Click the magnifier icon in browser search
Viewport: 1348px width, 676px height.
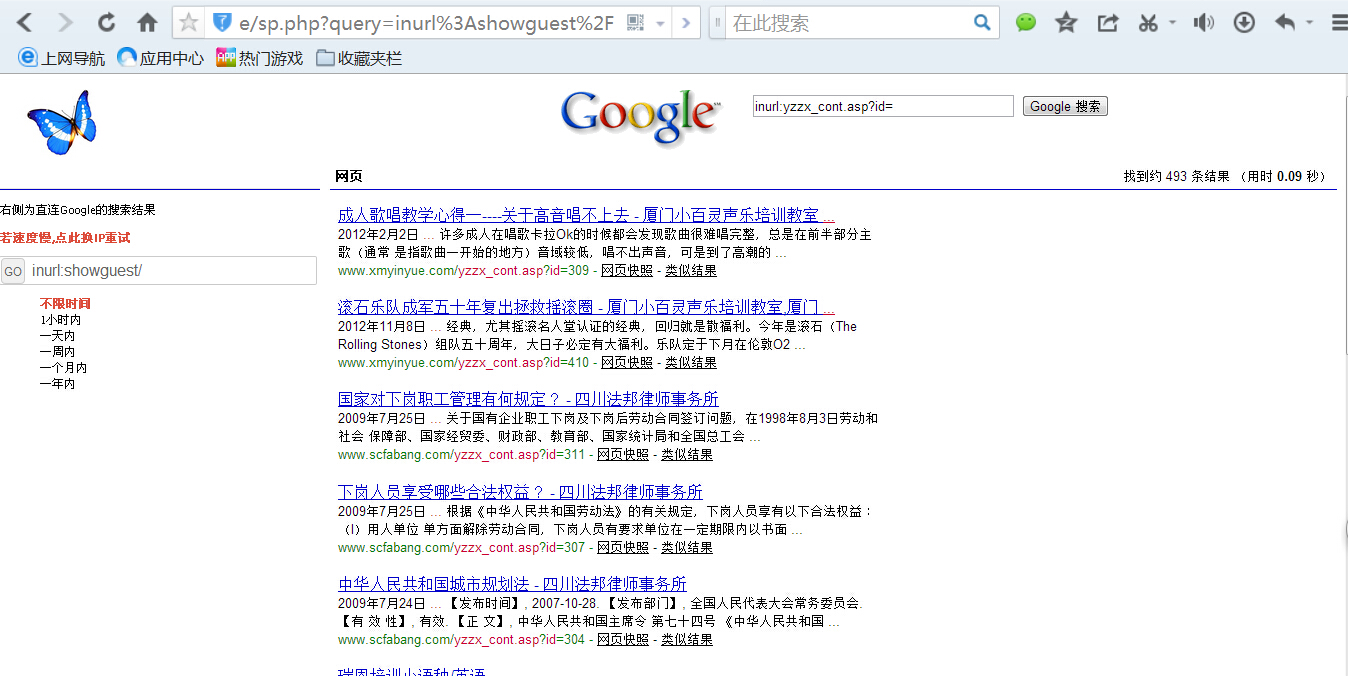[x=983, y=23]
